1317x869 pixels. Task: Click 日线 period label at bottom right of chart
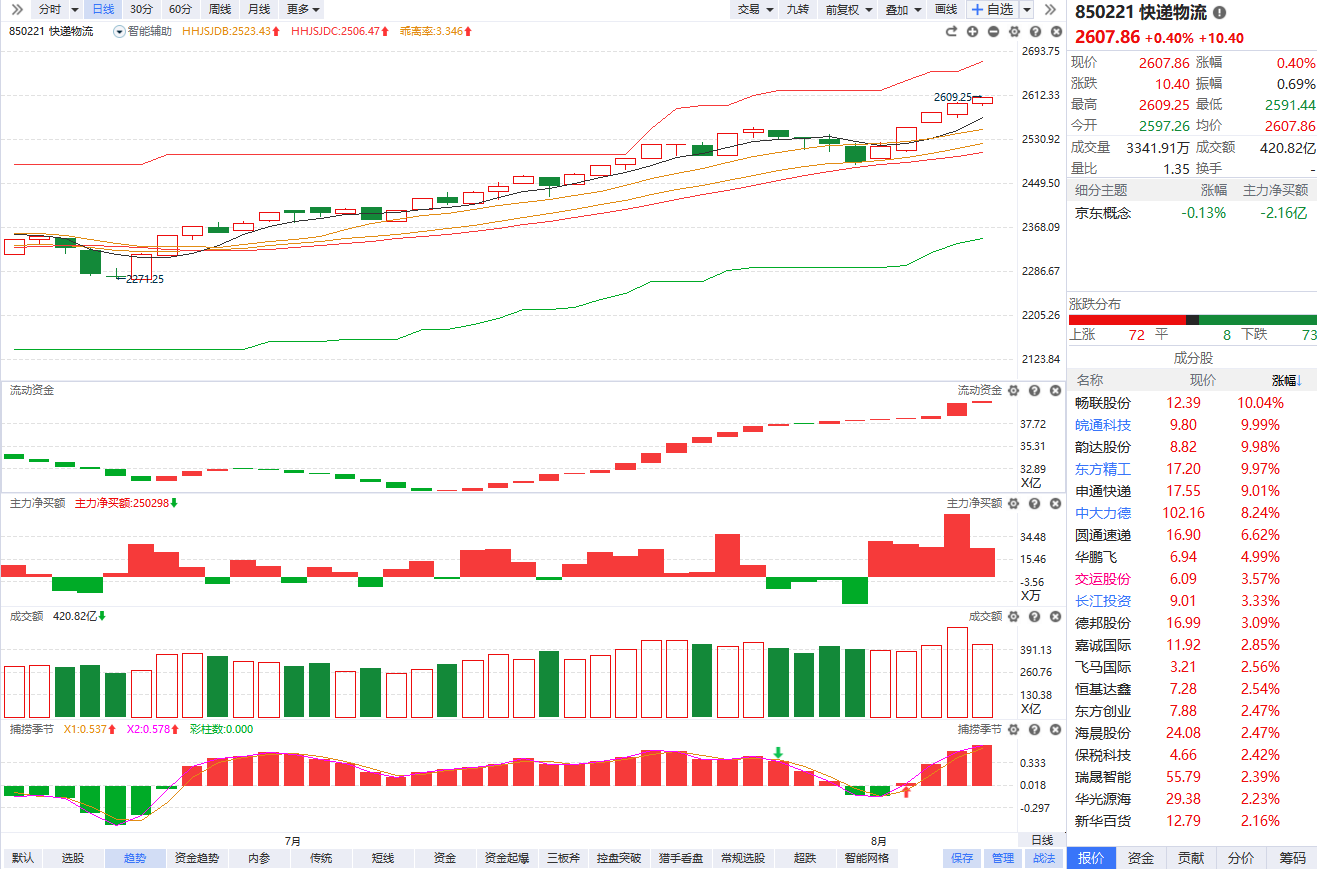pos(1042,840)
